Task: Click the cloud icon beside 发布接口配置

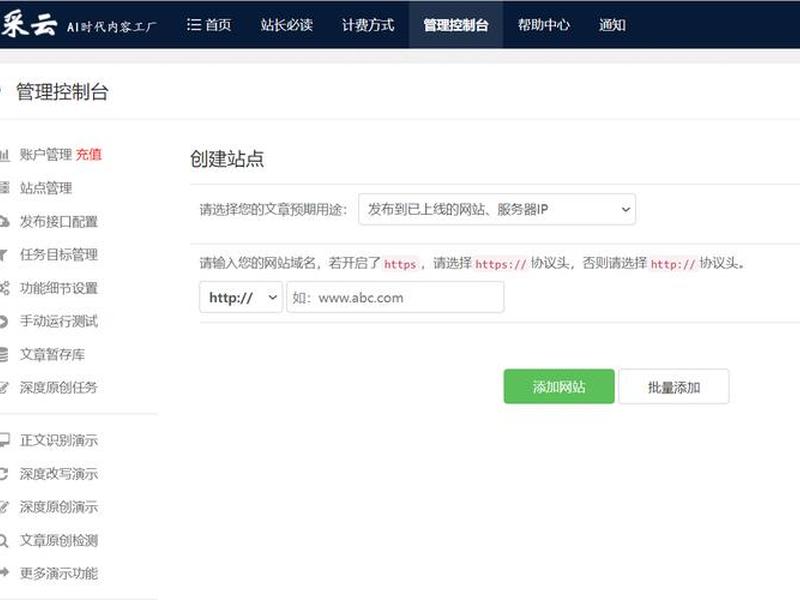Action: click(x=5, y=221)
